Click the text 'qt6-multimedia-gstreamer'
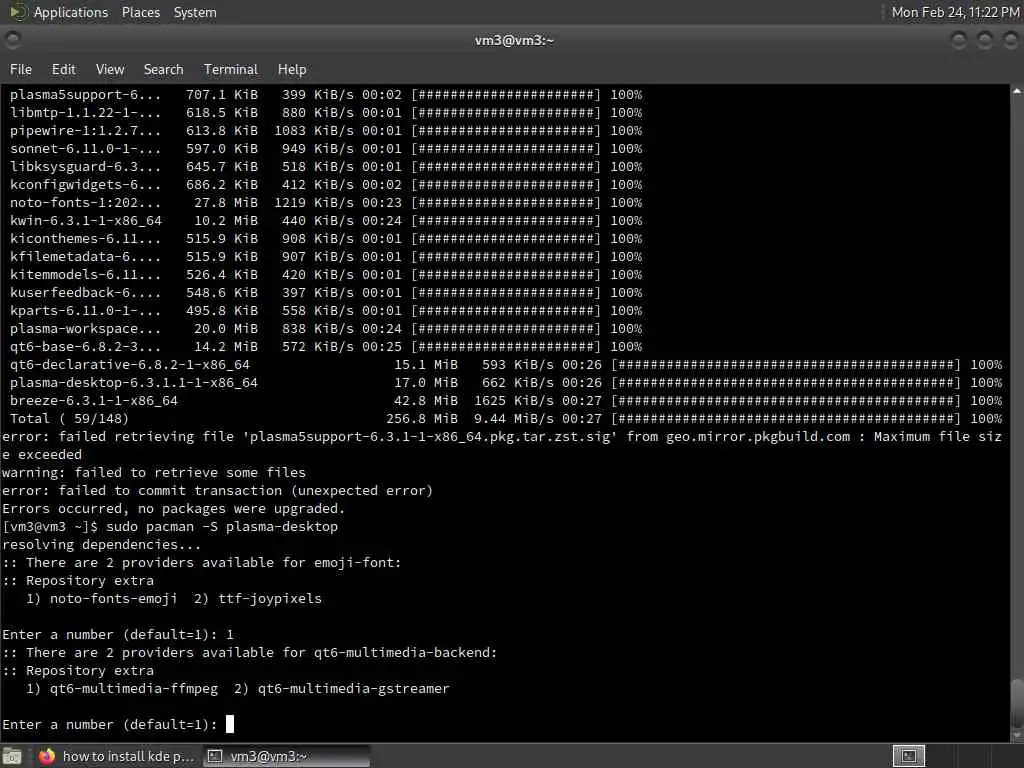Screen dimensions: 1024x768 [353, 688]
